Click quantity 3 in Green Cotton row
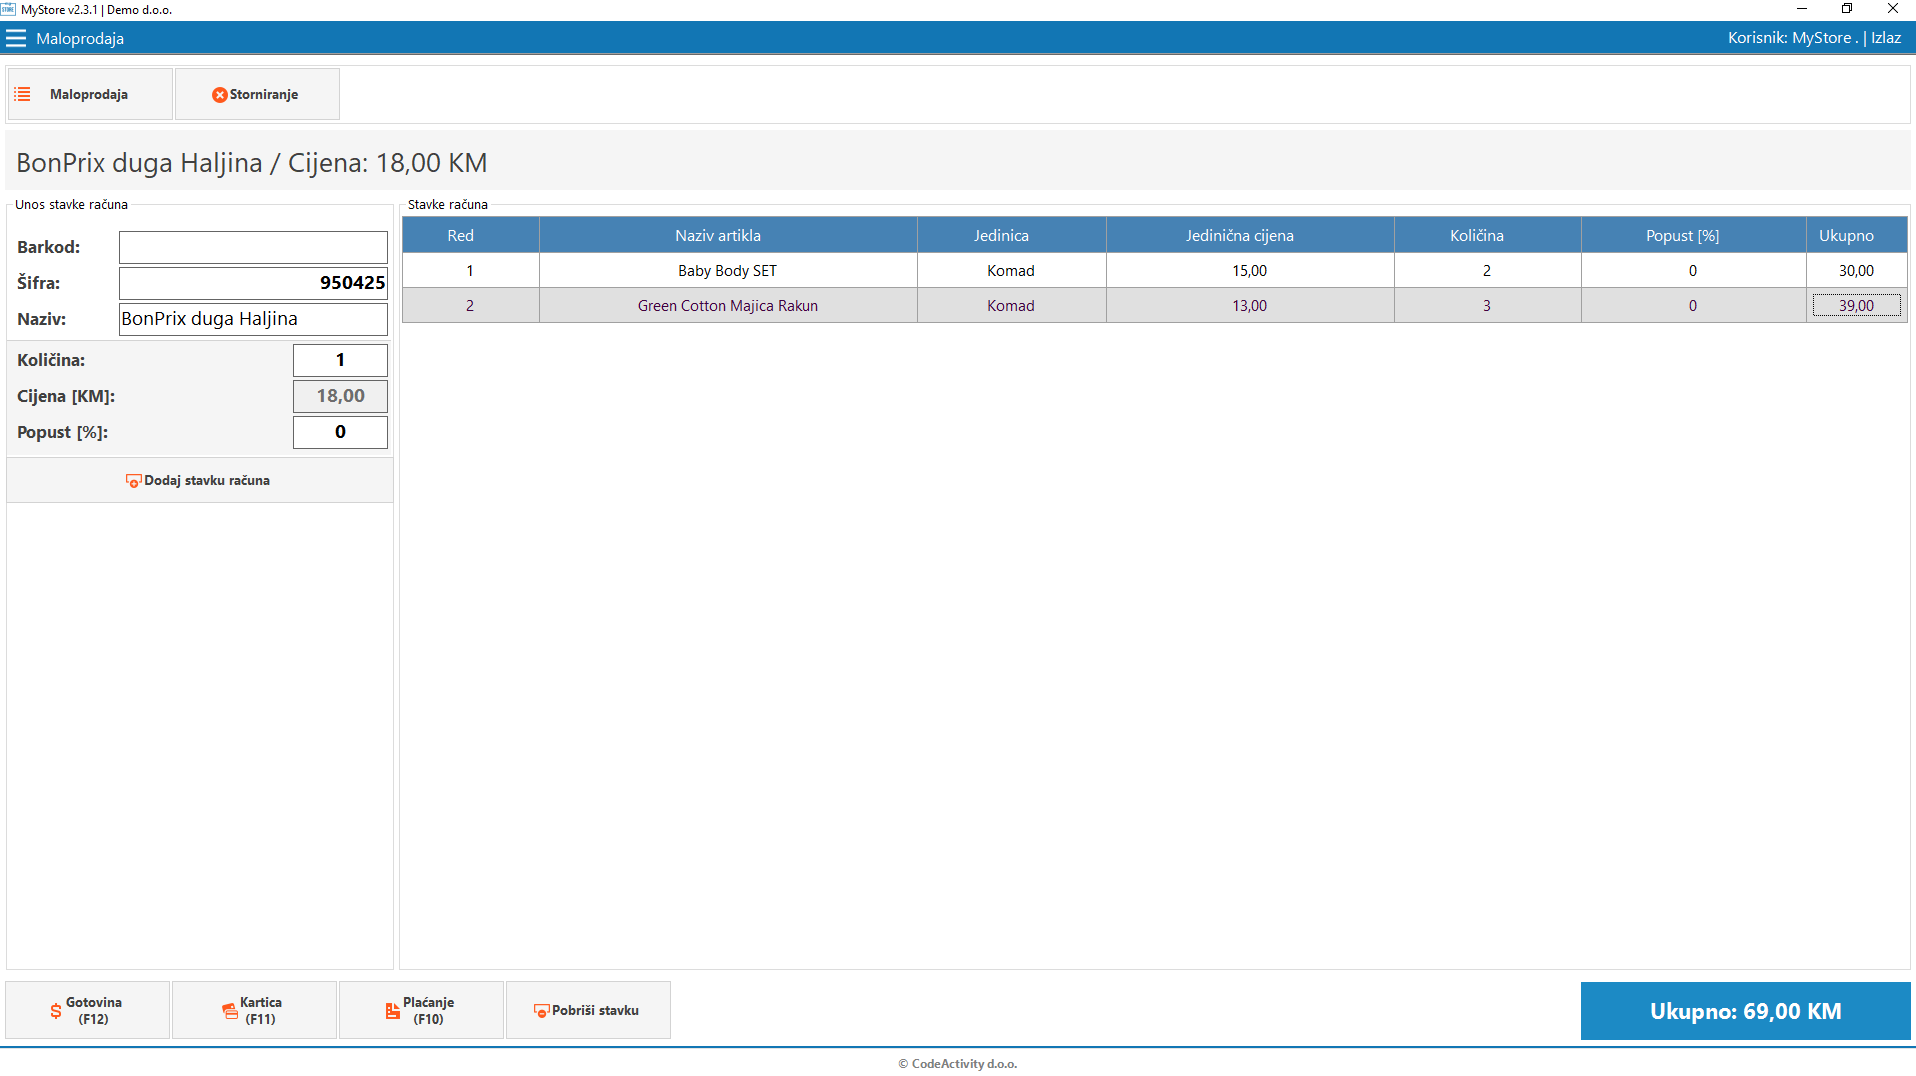The image size is (1916, 1076). [x=1487, y=306]
